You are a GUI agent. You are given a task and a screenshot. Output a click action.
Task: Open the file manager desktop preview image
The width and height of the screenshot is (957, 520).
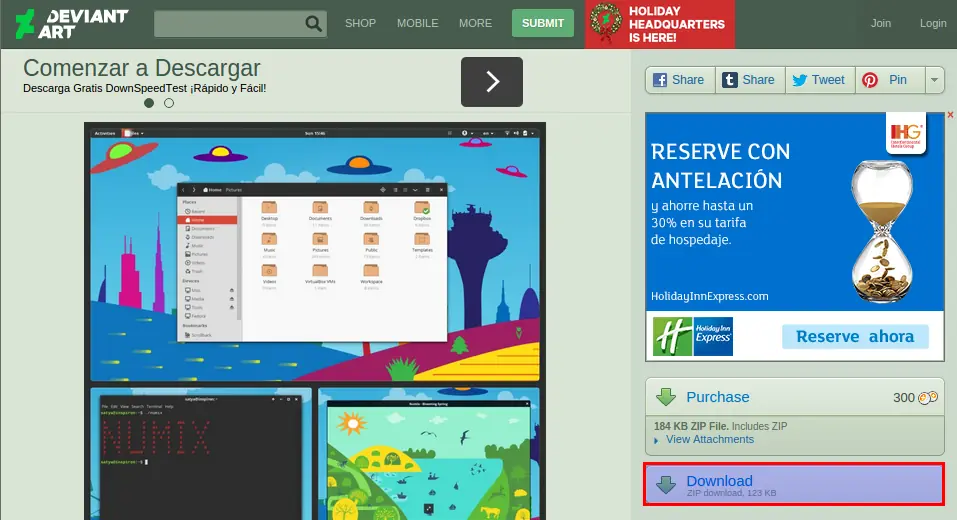[315, 254]
